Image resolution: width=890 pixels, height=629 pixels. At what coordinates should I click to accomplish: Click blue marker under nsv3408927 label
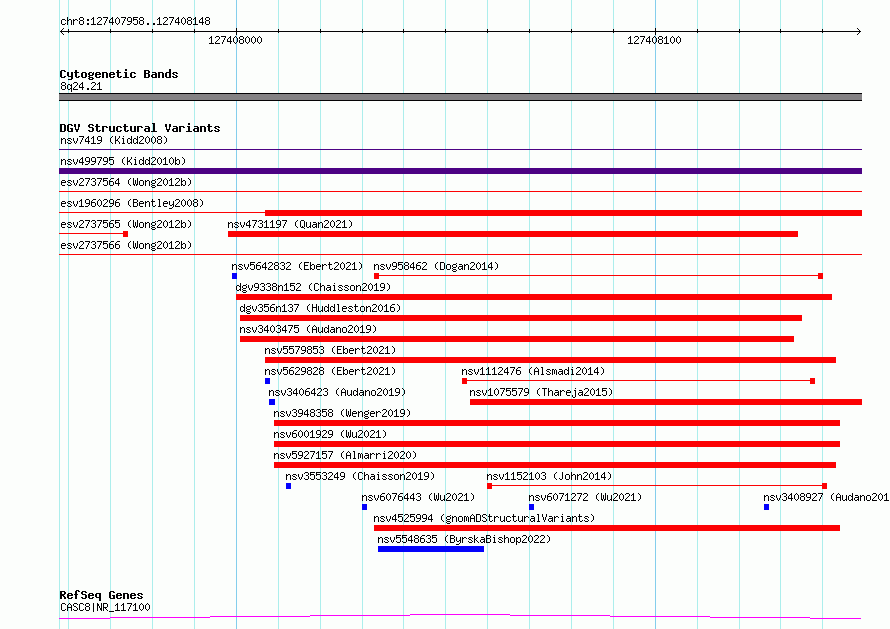tap(766, 507)
